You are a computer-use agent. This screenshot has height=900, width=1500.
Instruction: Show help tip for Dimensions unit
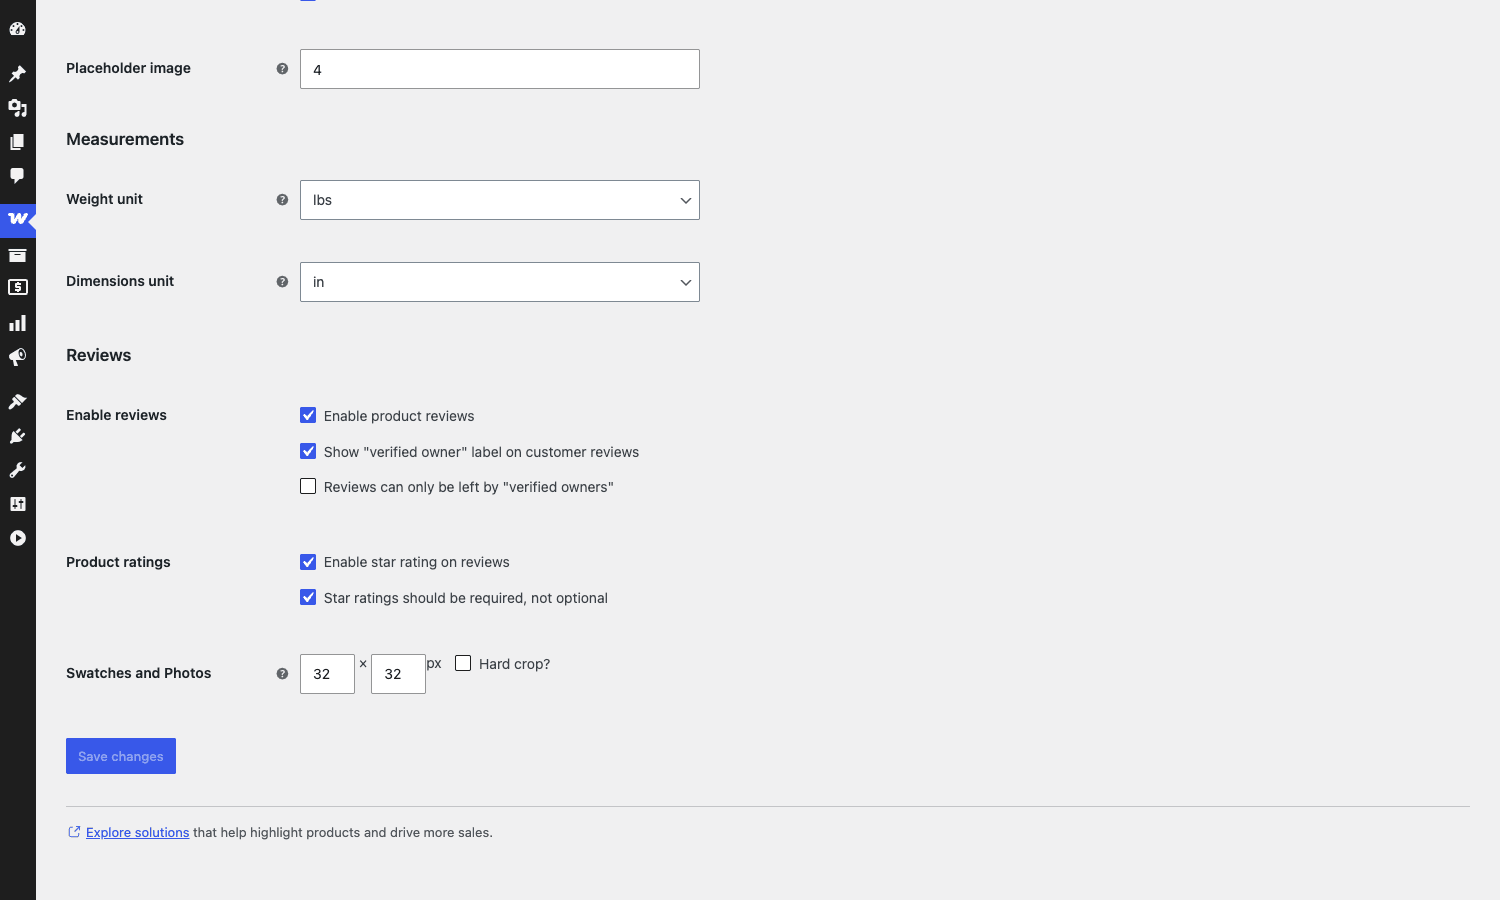tap(282, 282)
